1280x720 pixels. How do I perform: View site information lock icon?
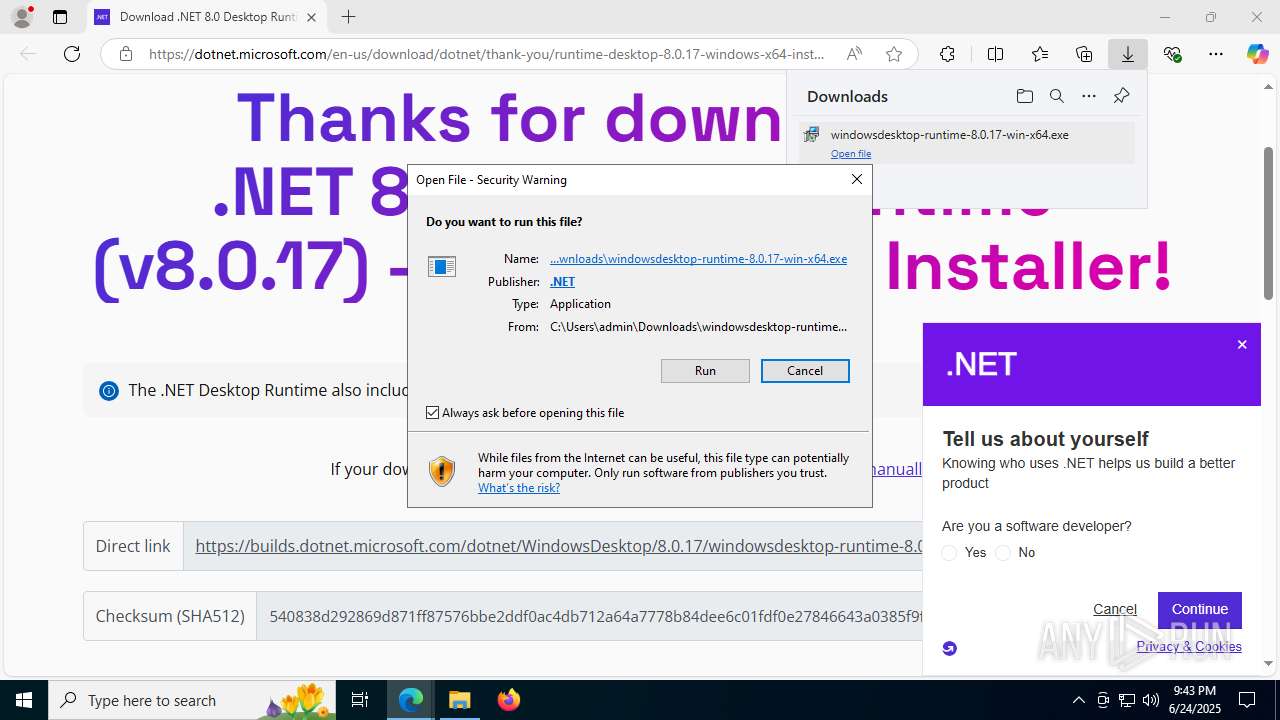click(x=126, y=54)
